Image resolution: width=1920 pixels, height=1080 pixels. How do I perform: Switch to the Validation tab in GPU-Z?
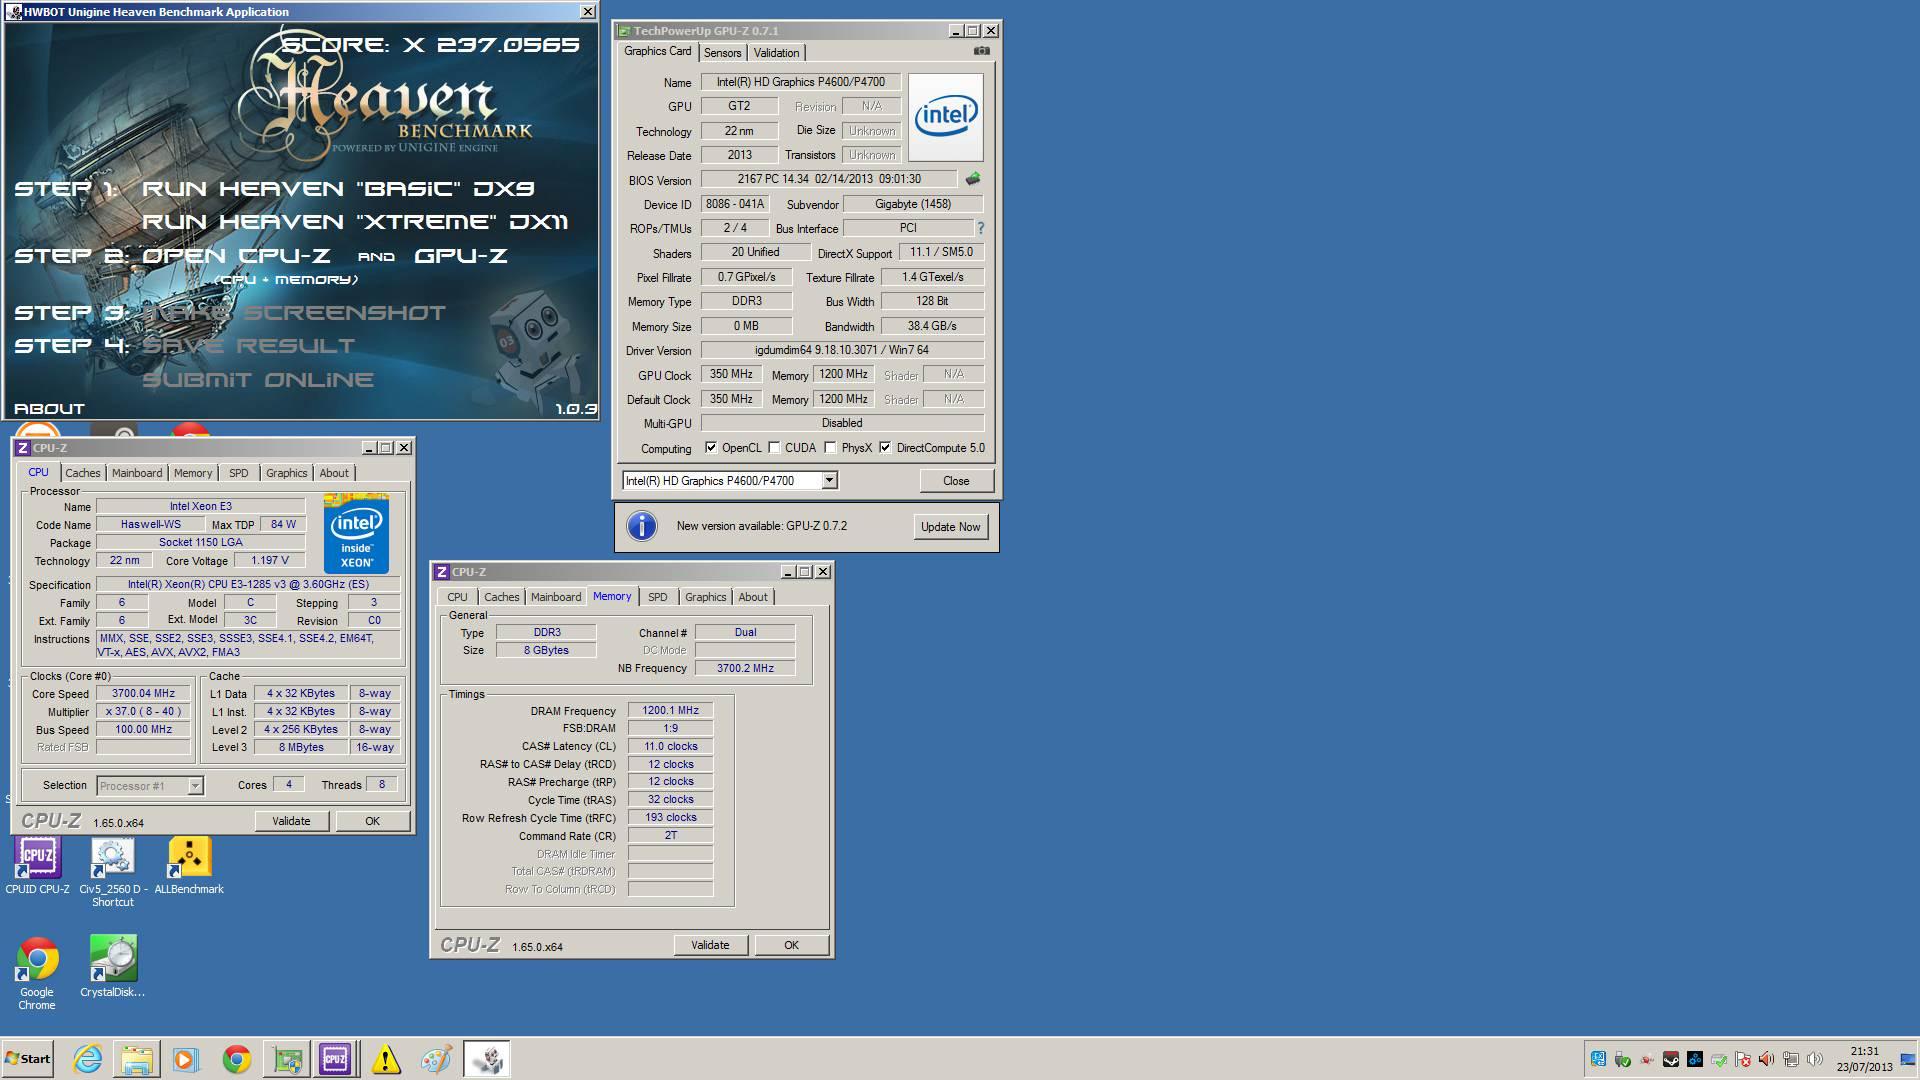pyautogui.click(x=776, y=53)
